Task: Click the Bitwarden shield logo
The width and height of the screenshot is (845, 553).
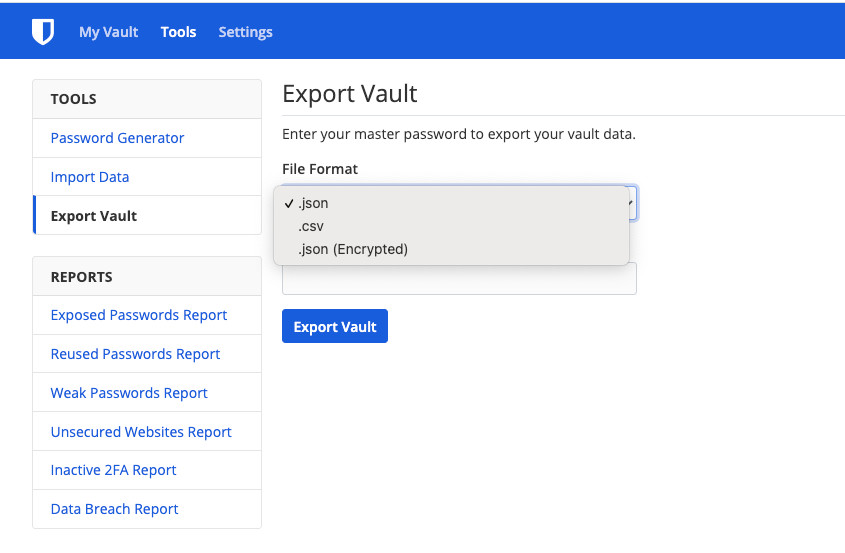Action: click(42, 32)
